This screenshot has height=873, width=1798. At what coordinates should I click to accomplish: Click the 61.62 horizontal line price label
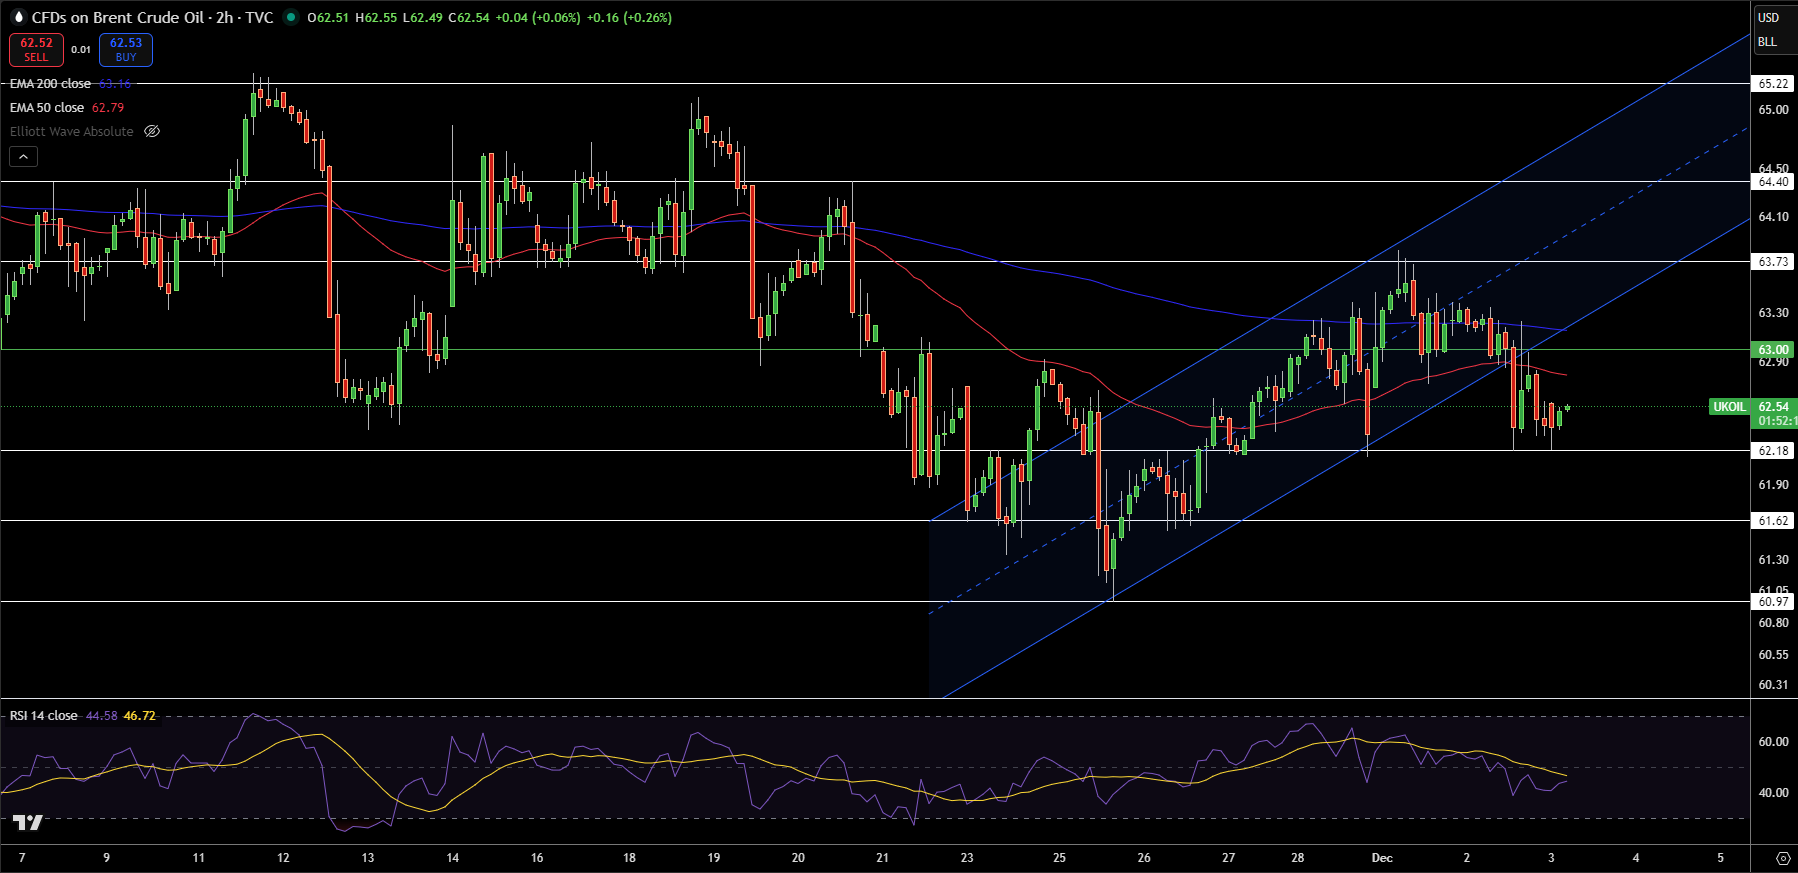click(x=1774, y=521)
